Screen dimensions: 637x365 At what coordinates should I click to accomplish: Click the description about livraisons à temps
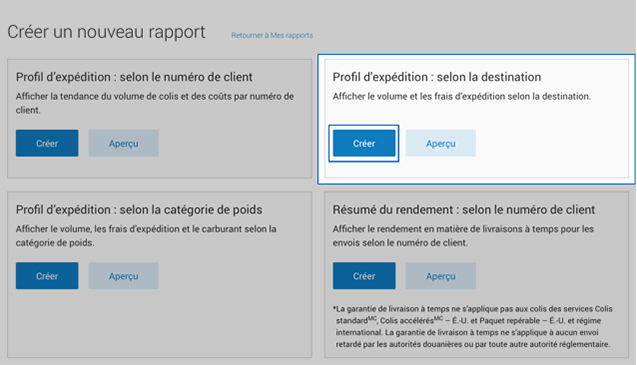[463, 236]
